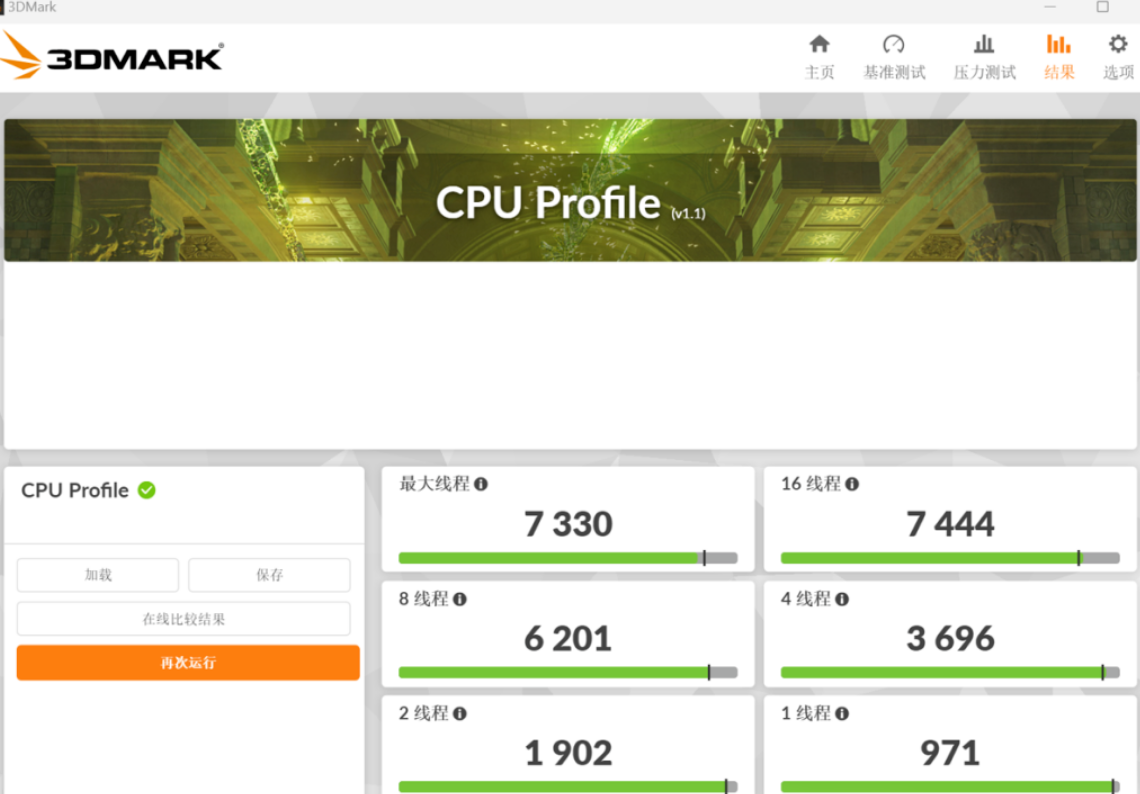Open the Results (结果) chart icon

1058,44
